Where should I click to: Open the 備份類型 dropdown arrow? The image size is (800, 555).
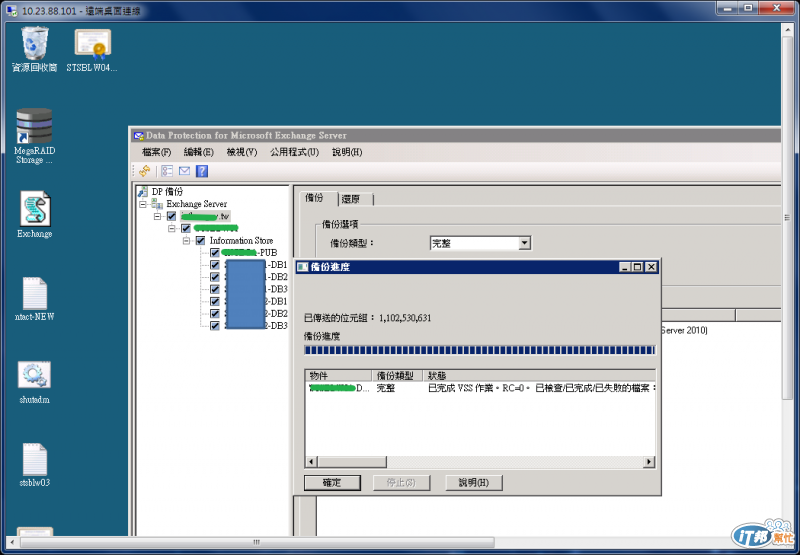524,243
